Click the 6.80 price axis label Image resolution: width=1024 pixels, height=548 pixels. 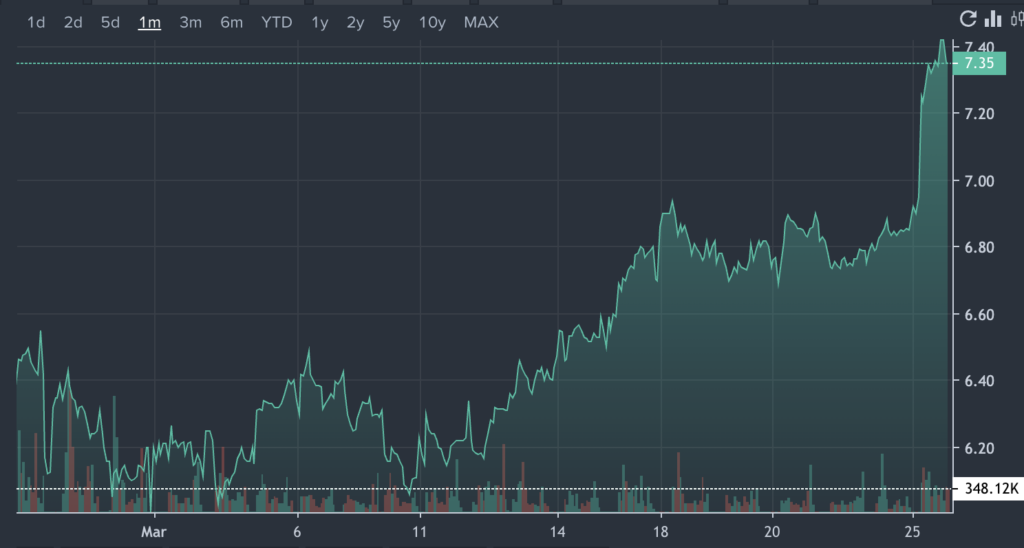(x=980, y=248)
